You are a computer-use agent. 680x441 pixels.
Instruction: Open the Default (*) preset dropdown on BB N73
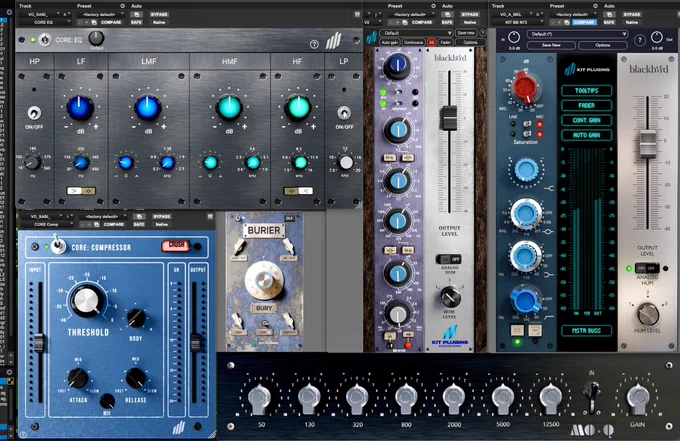point(577,34)
